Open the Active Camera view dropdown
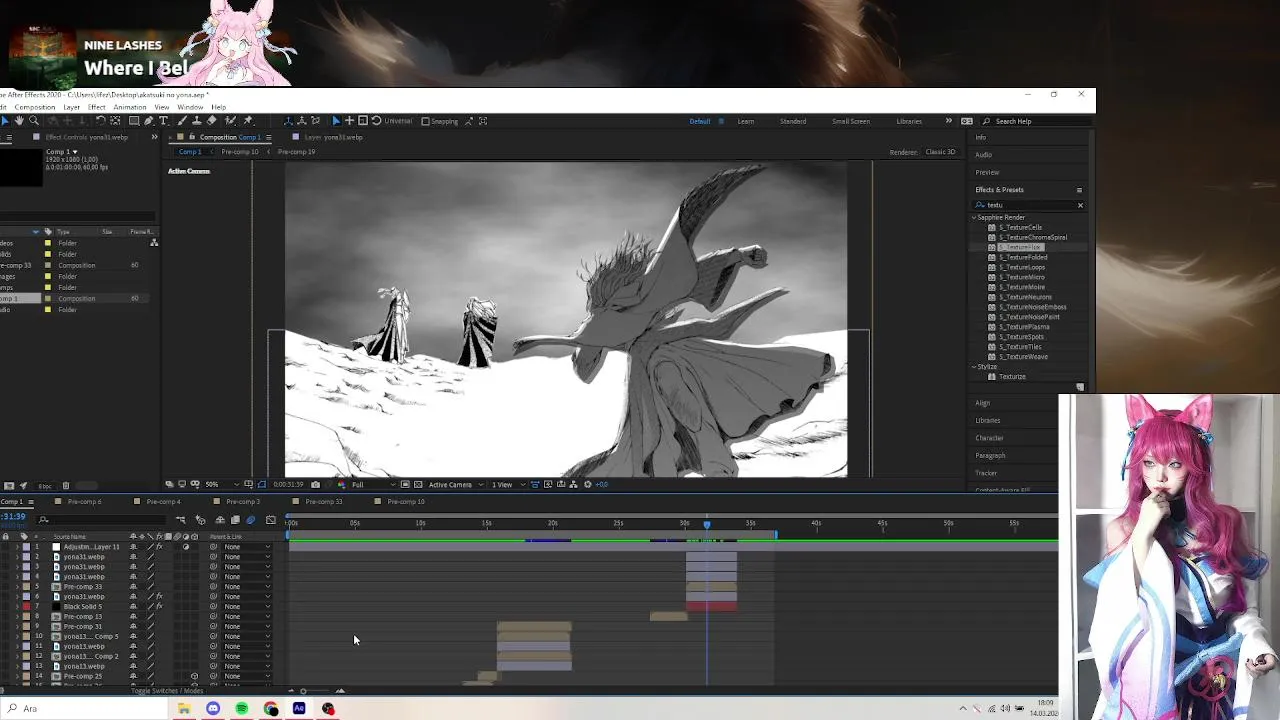The image size is (1280, 720). [454, 485]
